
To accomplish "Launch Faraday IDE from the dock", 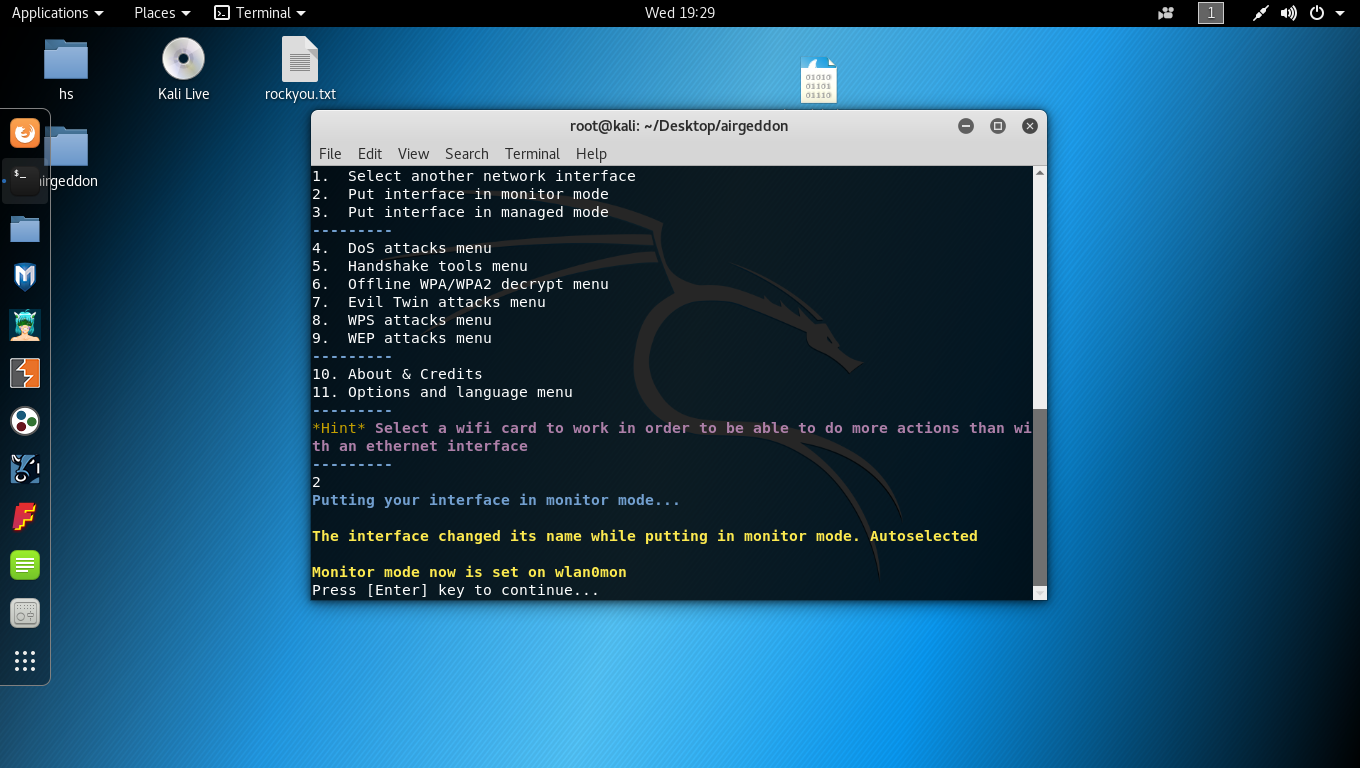I will point(25,517).
